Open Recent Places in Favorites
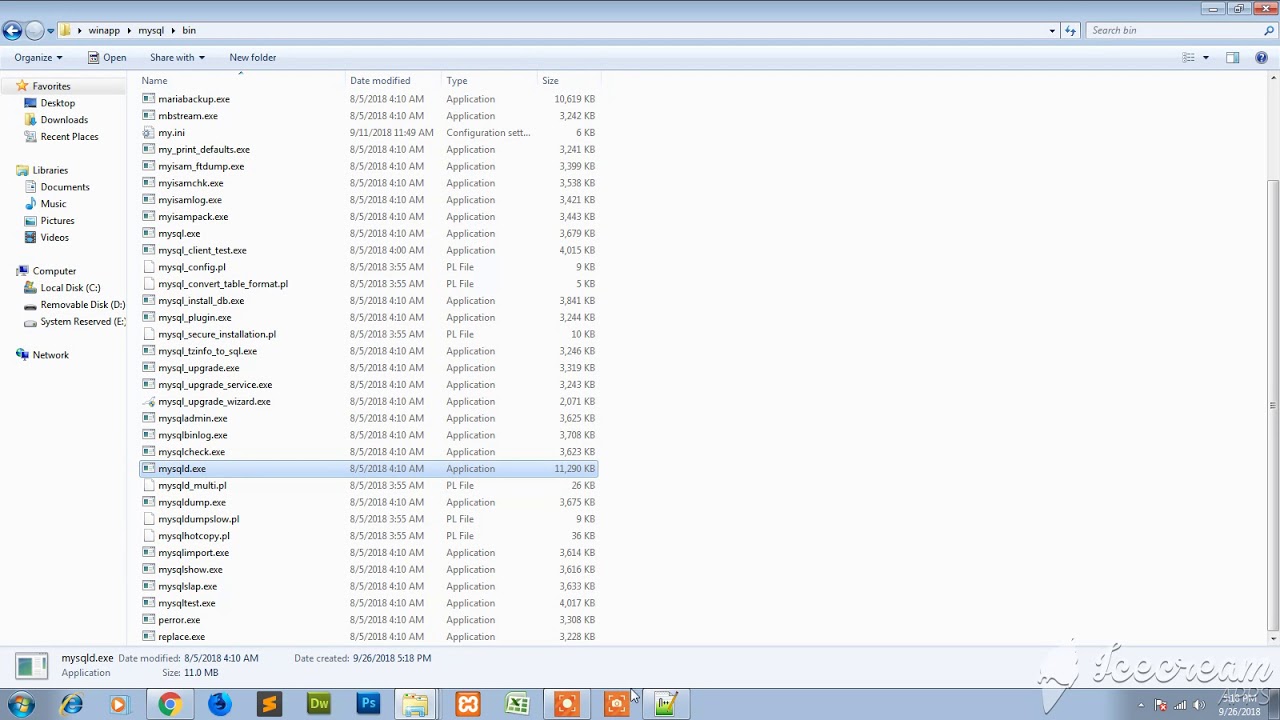The image size is (1280, 720). 69,137
